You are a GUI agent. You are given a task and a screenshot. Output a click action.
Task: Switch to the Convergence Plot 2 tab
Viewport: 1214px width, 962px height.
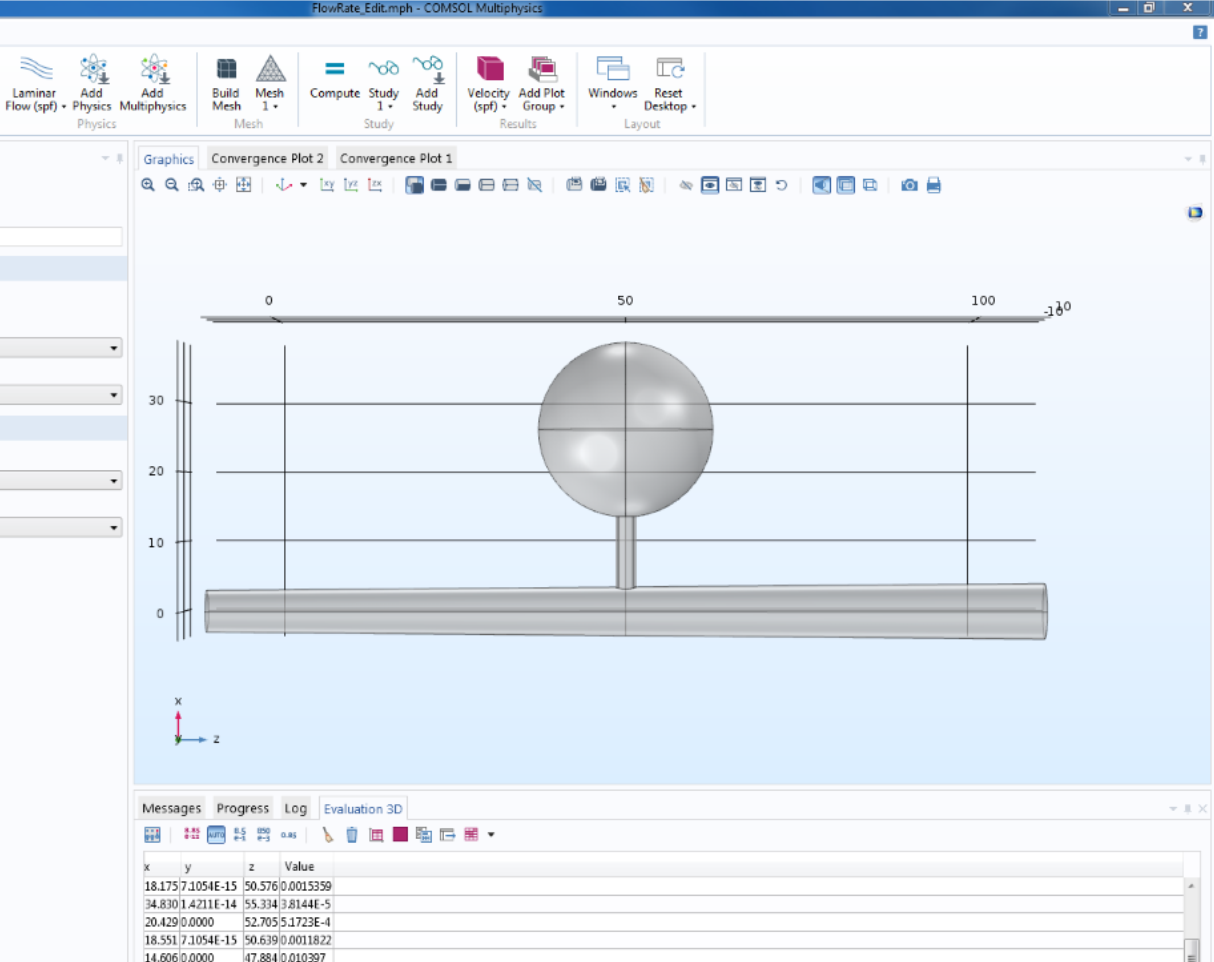pyautogui.click(x=267, y=158)
